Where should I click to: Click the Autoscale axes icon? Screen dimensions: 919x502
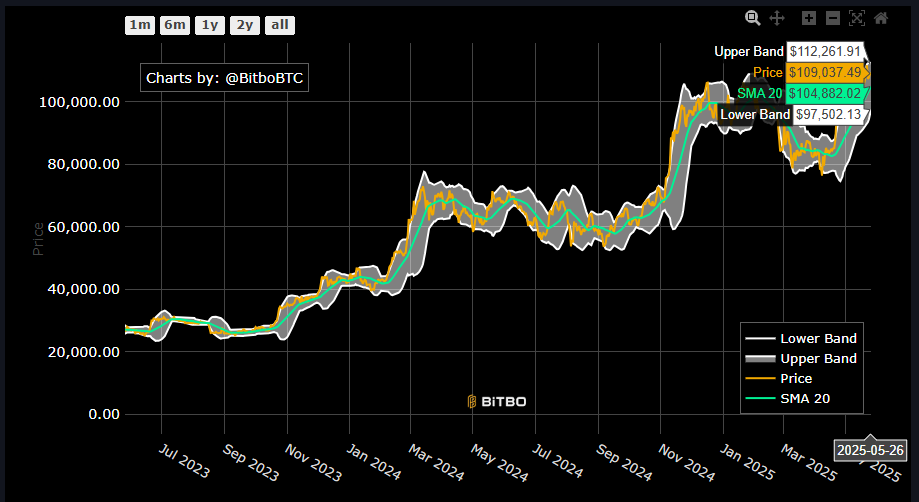[x=857, y=18]
